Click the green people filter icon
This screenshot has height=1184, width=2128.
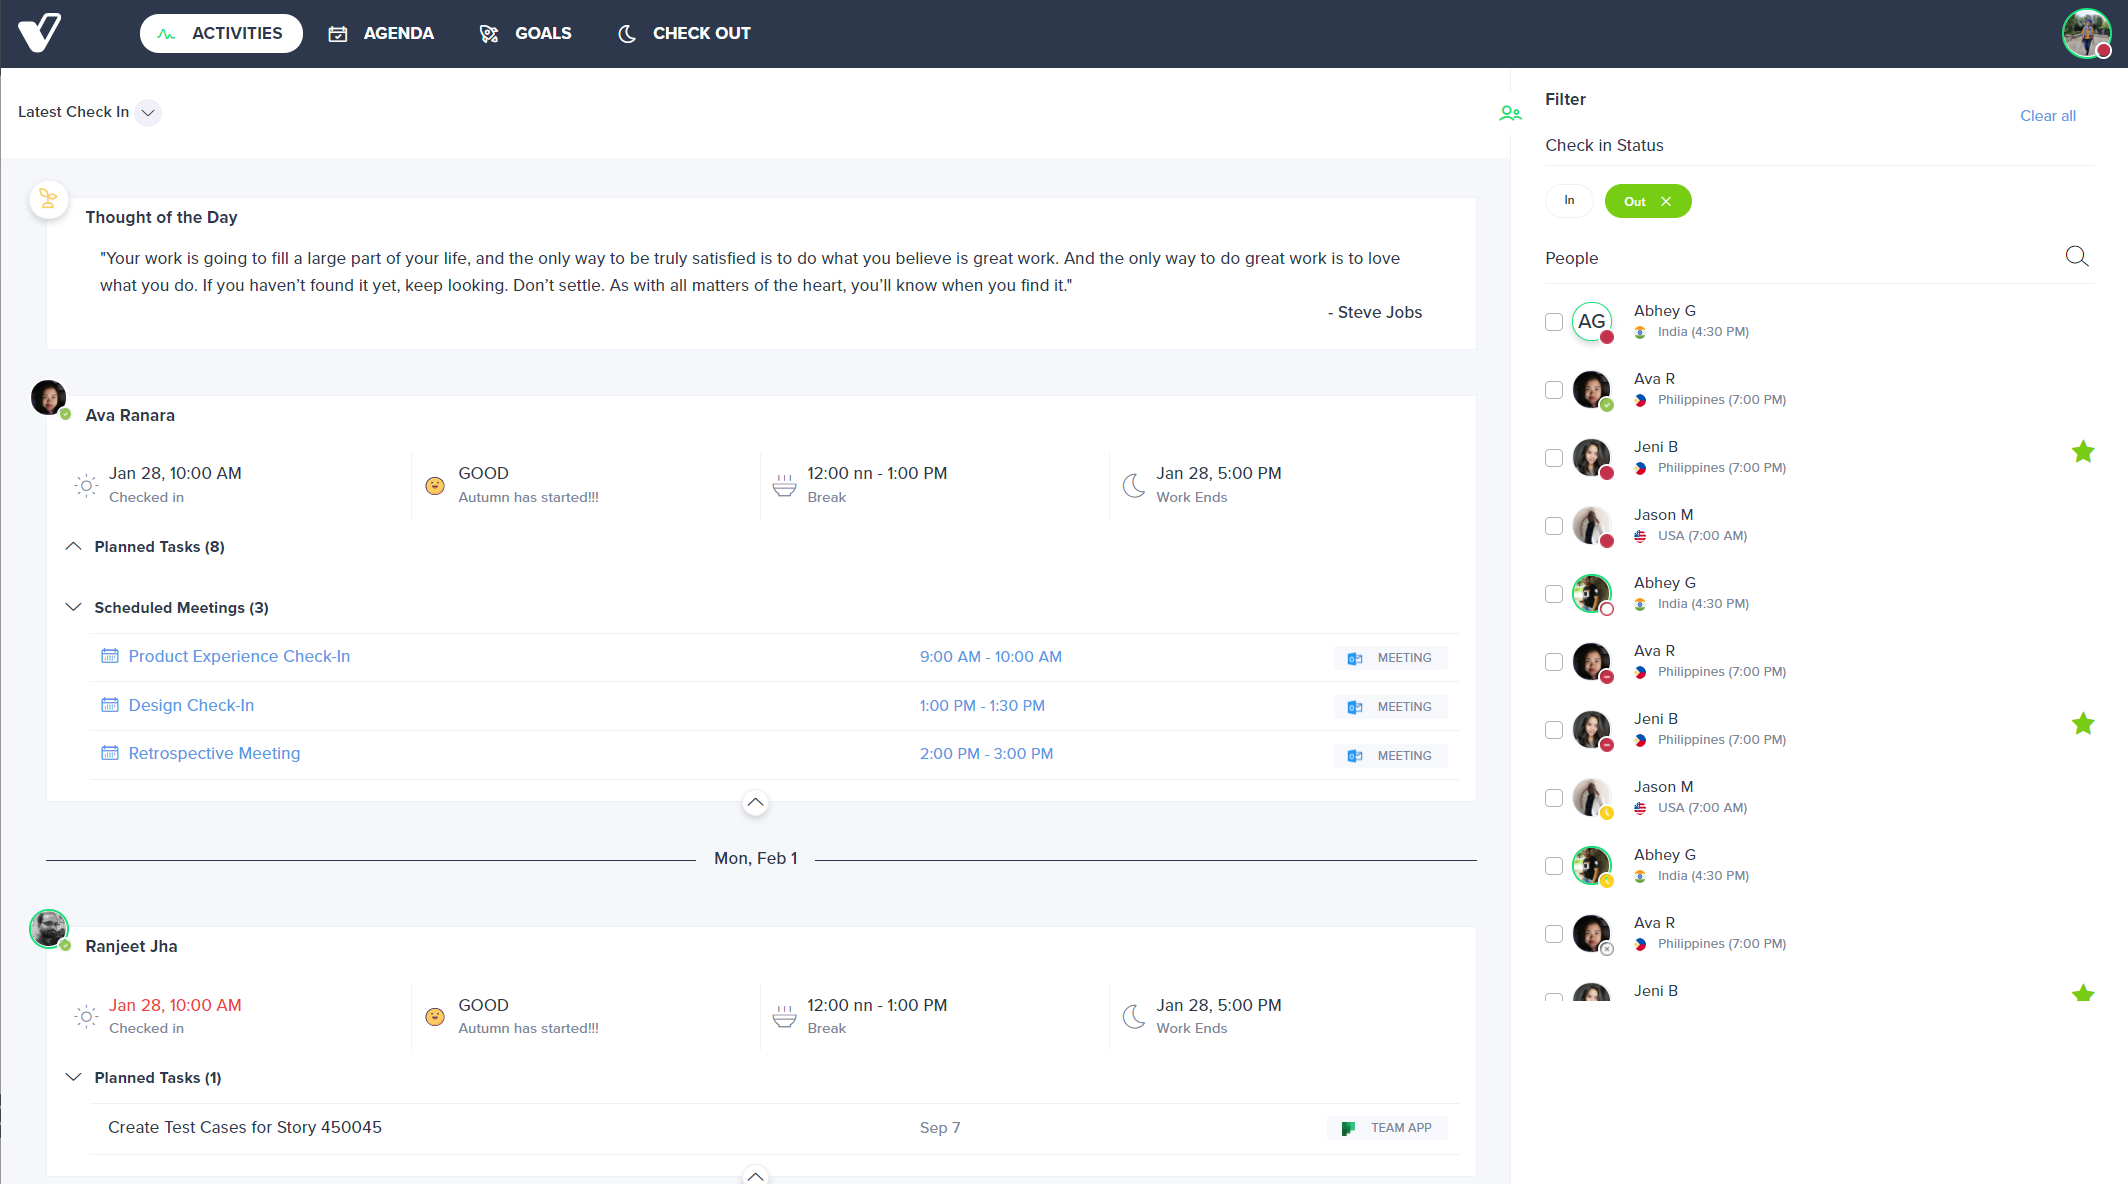(1510, 114)
